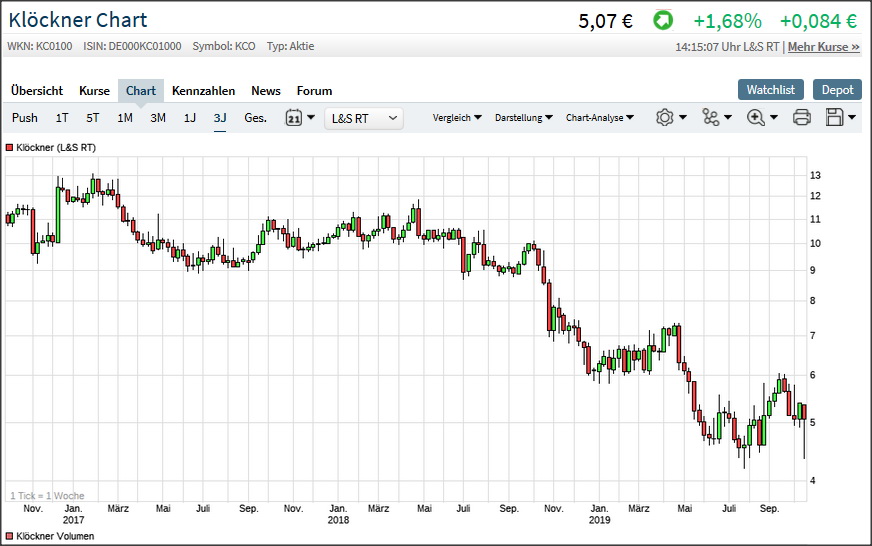
Task: Switch to the Übersicht tab
Action: point(37,91)
